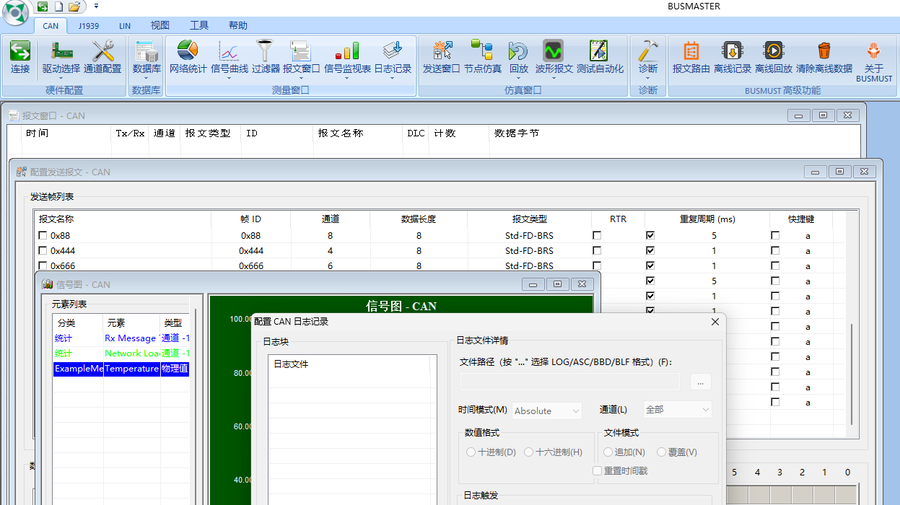The width and height of the screenshot is (900, 505).
Task: Toggle 重置时间戳 reset timestamp checkbox
Action: tap(598, 471)
